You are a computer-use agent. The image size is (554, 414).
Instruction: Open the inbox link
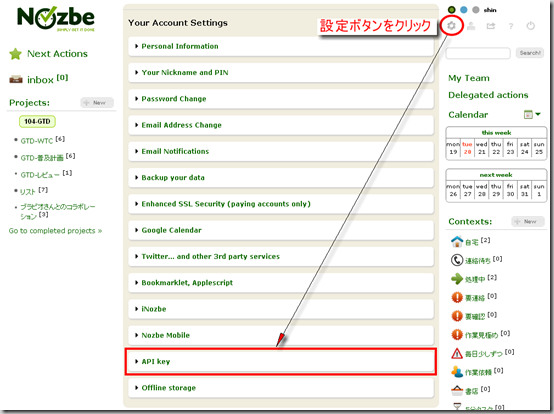coord(40,80)
